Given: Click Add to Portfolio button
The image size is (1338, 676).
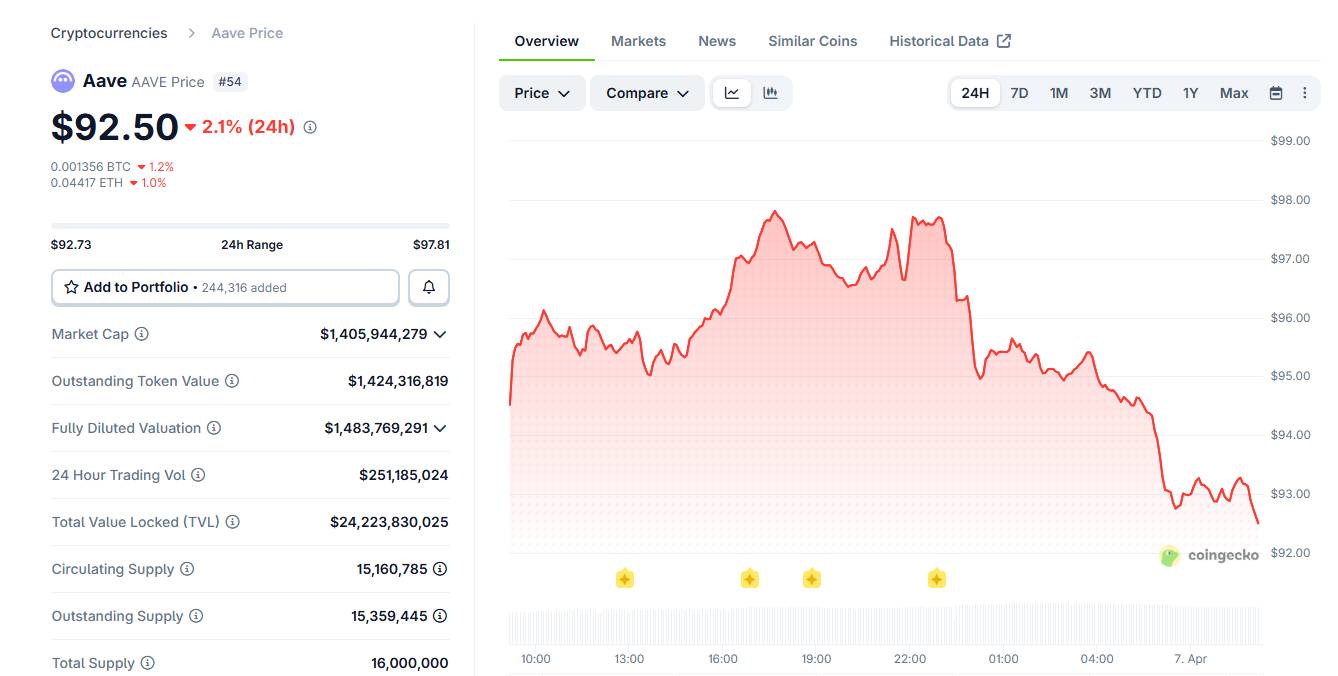Looking at the screenshot, I should coord(225,287).
